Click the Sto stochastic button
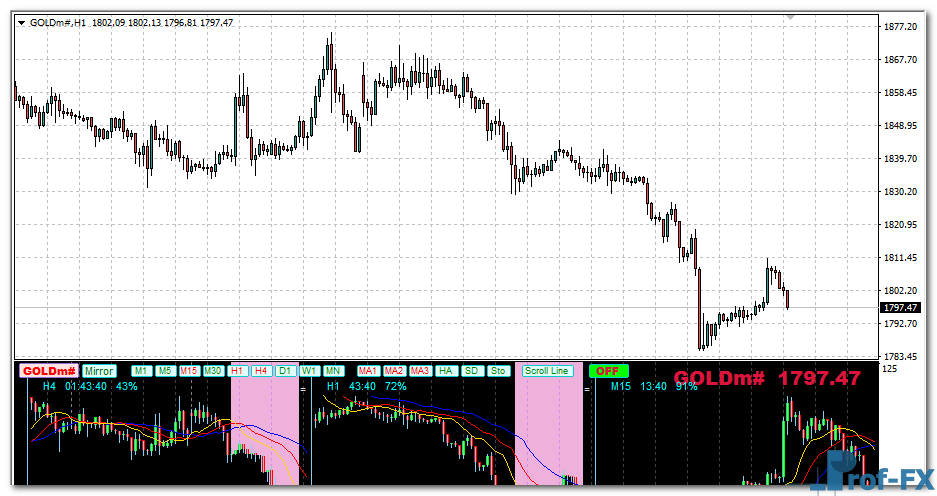Image resolution: width=937 pixels, height=496 pixels. 498,371
